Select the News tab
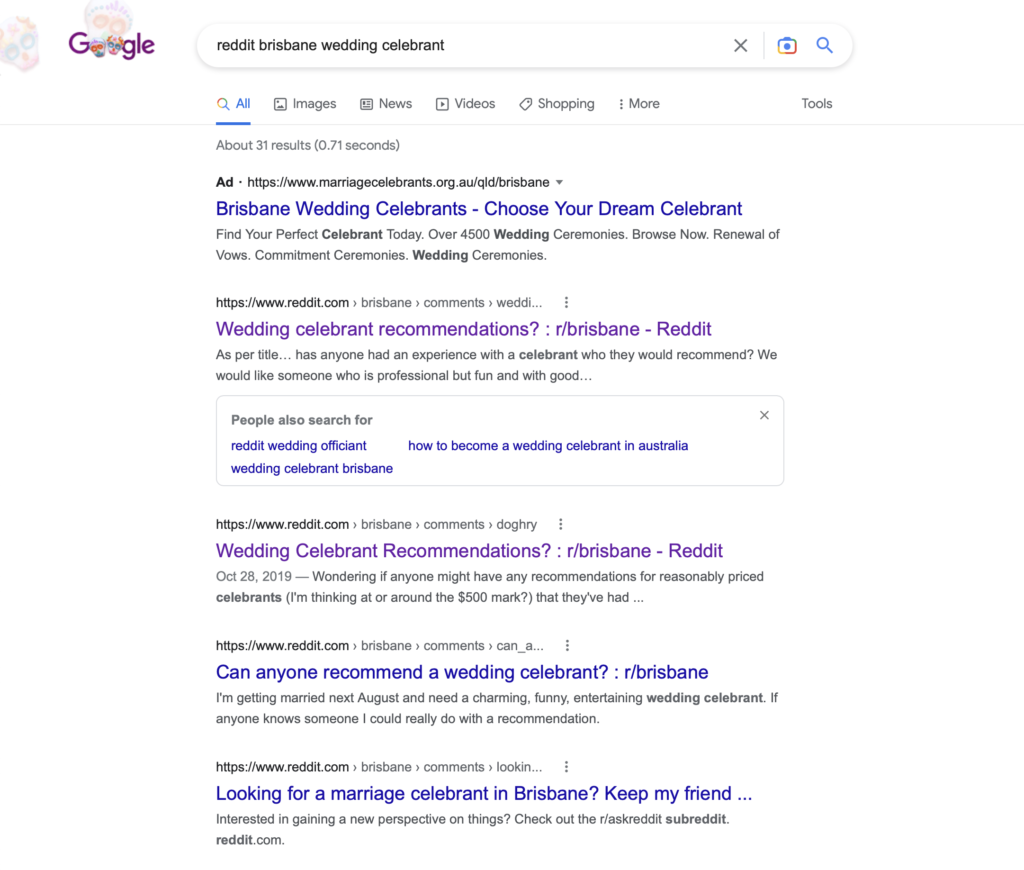 pos(386,104)
